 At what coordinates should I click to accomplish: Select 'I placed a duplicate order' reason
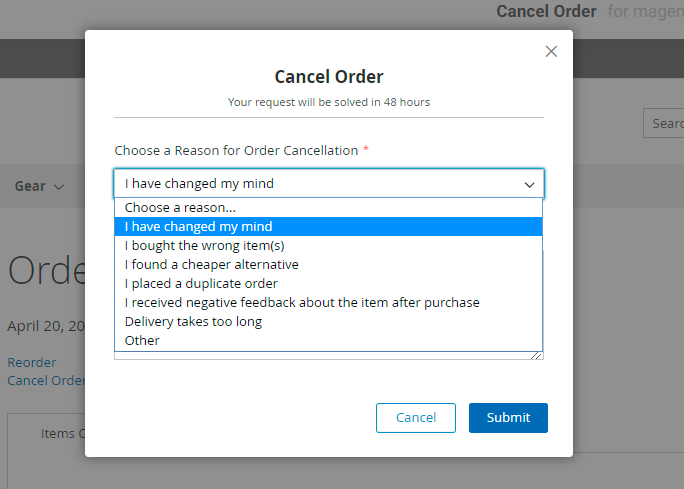coord(201,284)
